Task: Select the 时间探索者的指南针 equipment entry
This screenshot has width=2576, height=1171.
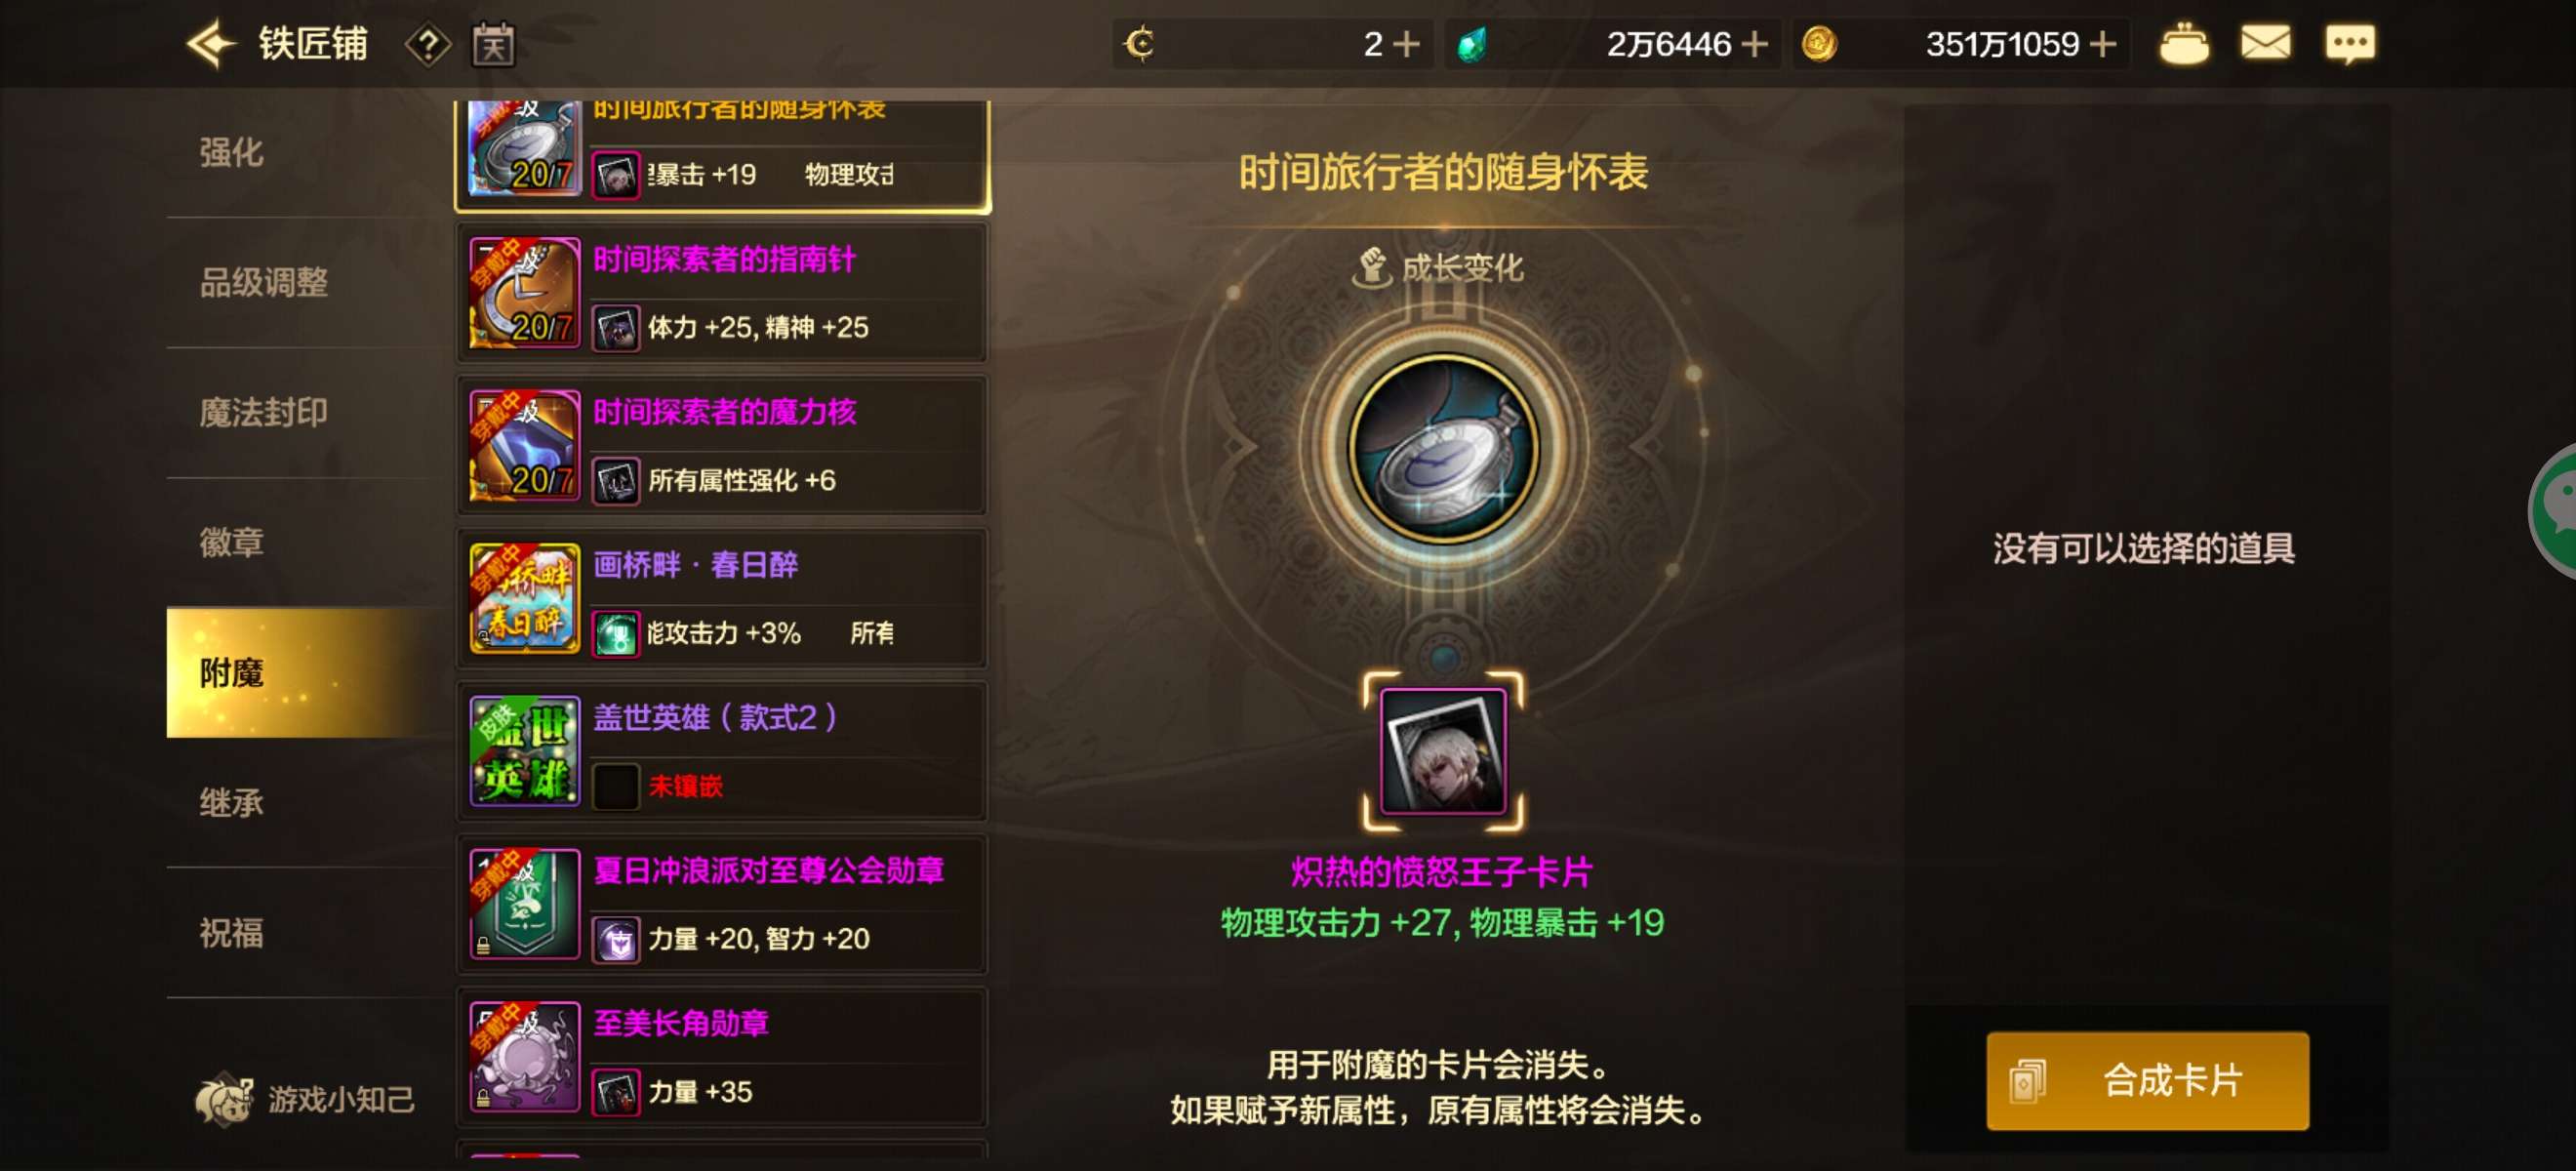Action: click(722, 294)
